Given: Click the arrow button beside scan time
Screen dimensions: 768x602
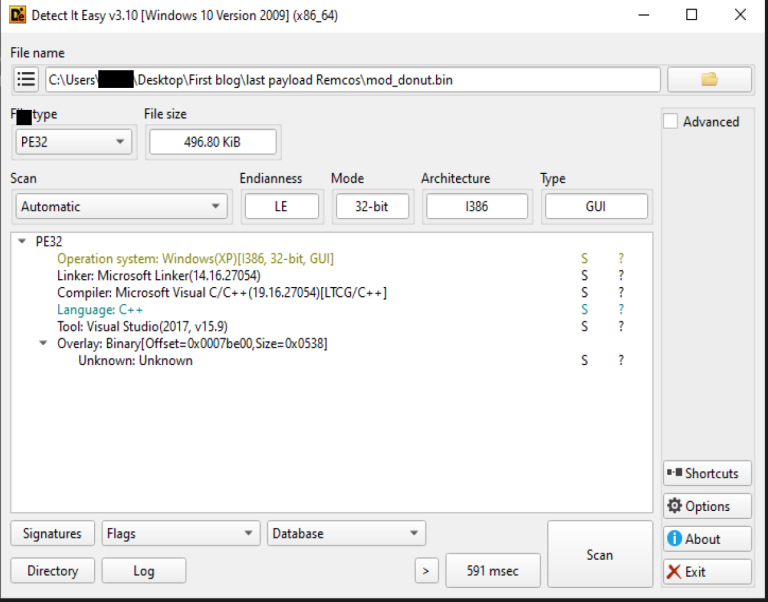Looking at the screenshot, I should coord(427,571).
